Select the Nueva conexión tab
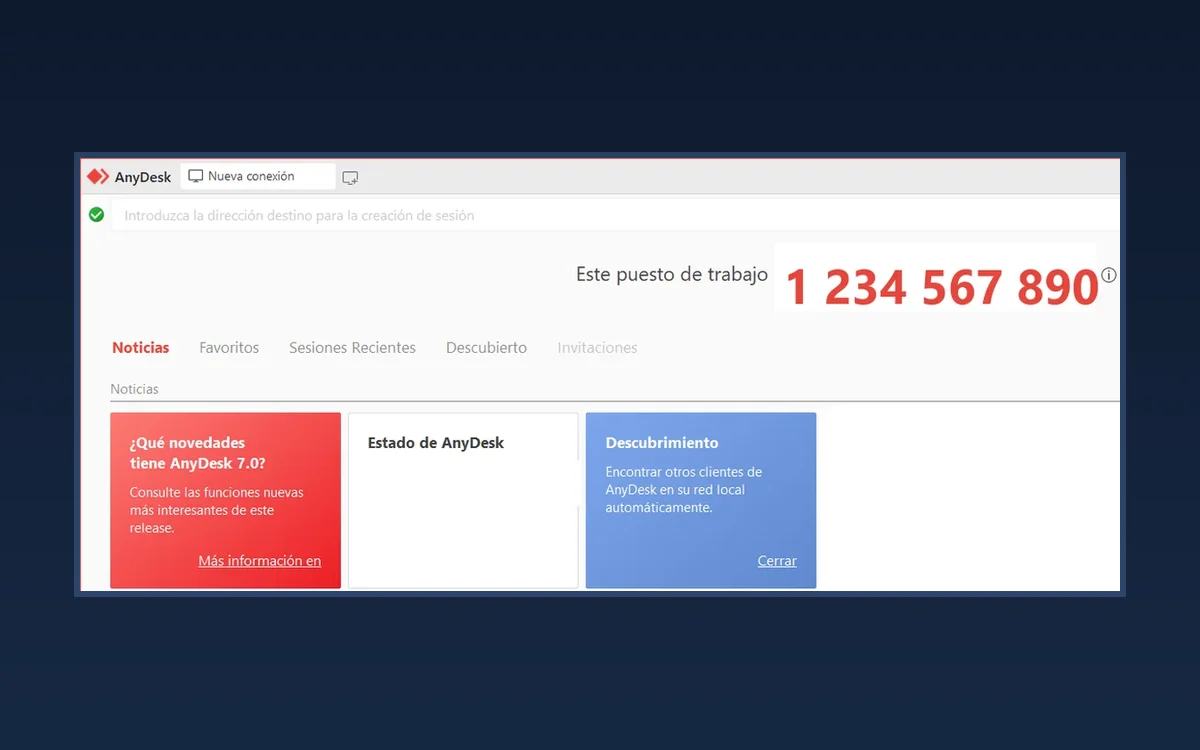The height and width of the screenshot is (750, 1200). click(x=258, y=176)
